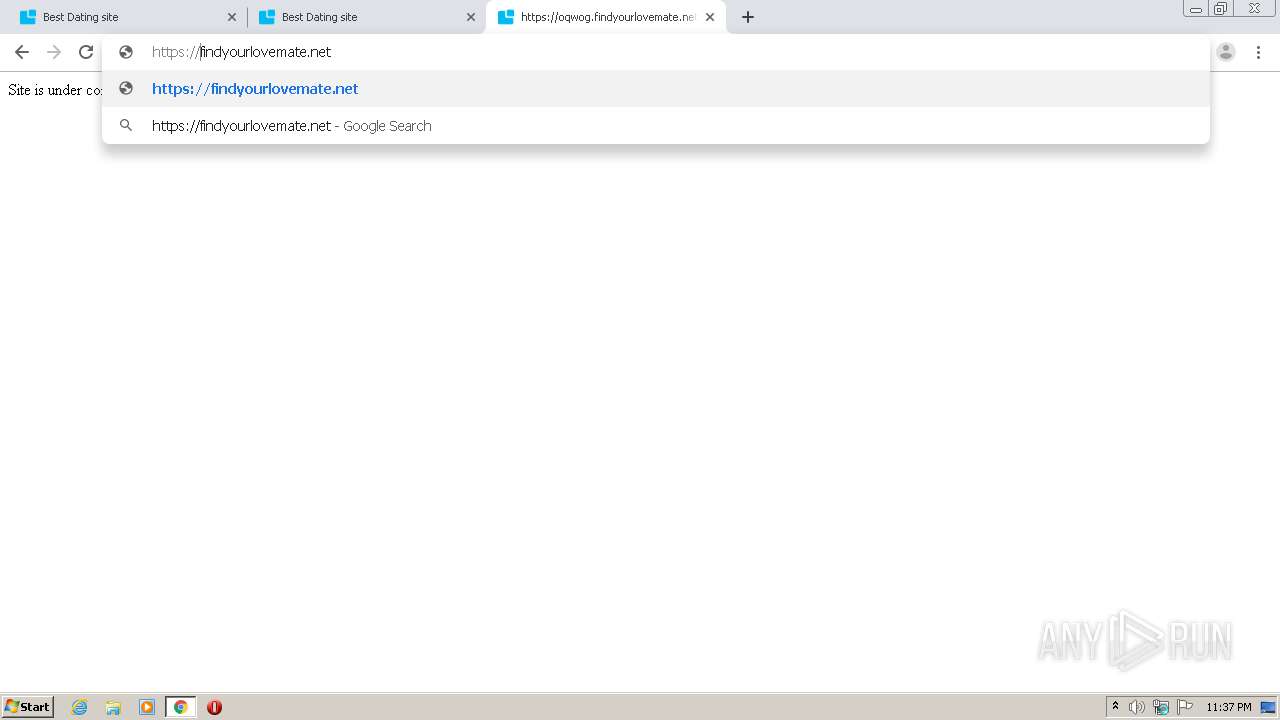Go back to the previous page

point(22,52)
